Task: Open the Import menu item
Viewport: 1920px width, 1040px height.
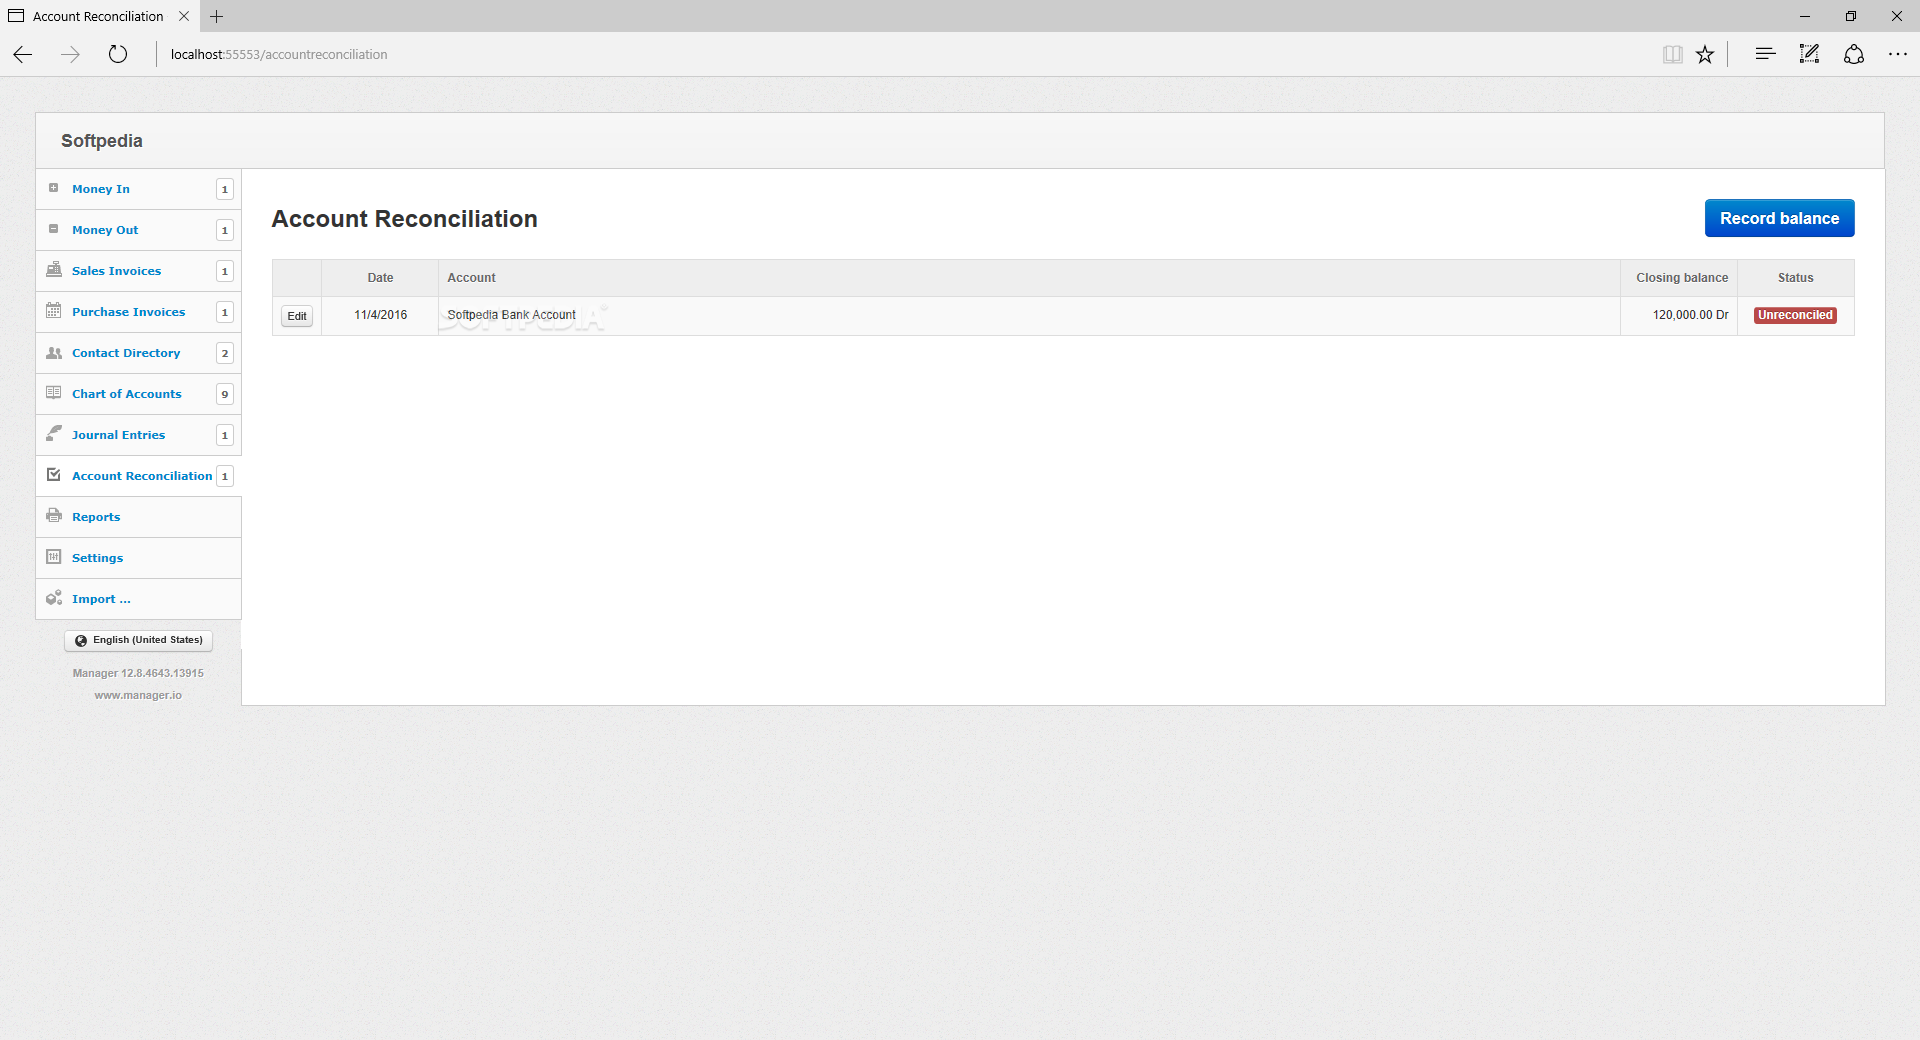Action: coord(138,599)
